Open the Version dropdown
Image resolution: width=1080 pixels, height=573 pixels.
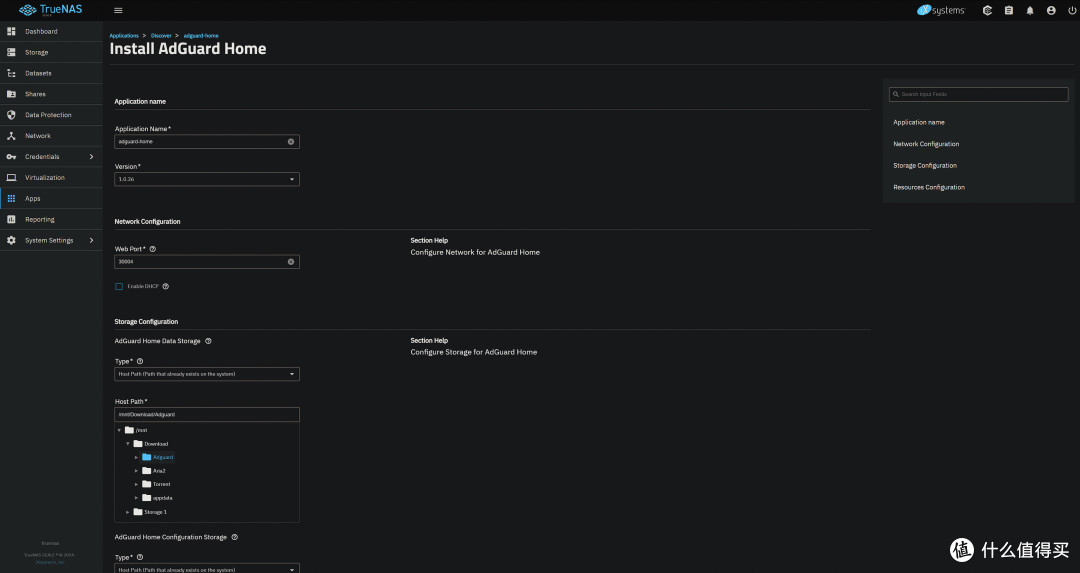[x=207, y=179]
